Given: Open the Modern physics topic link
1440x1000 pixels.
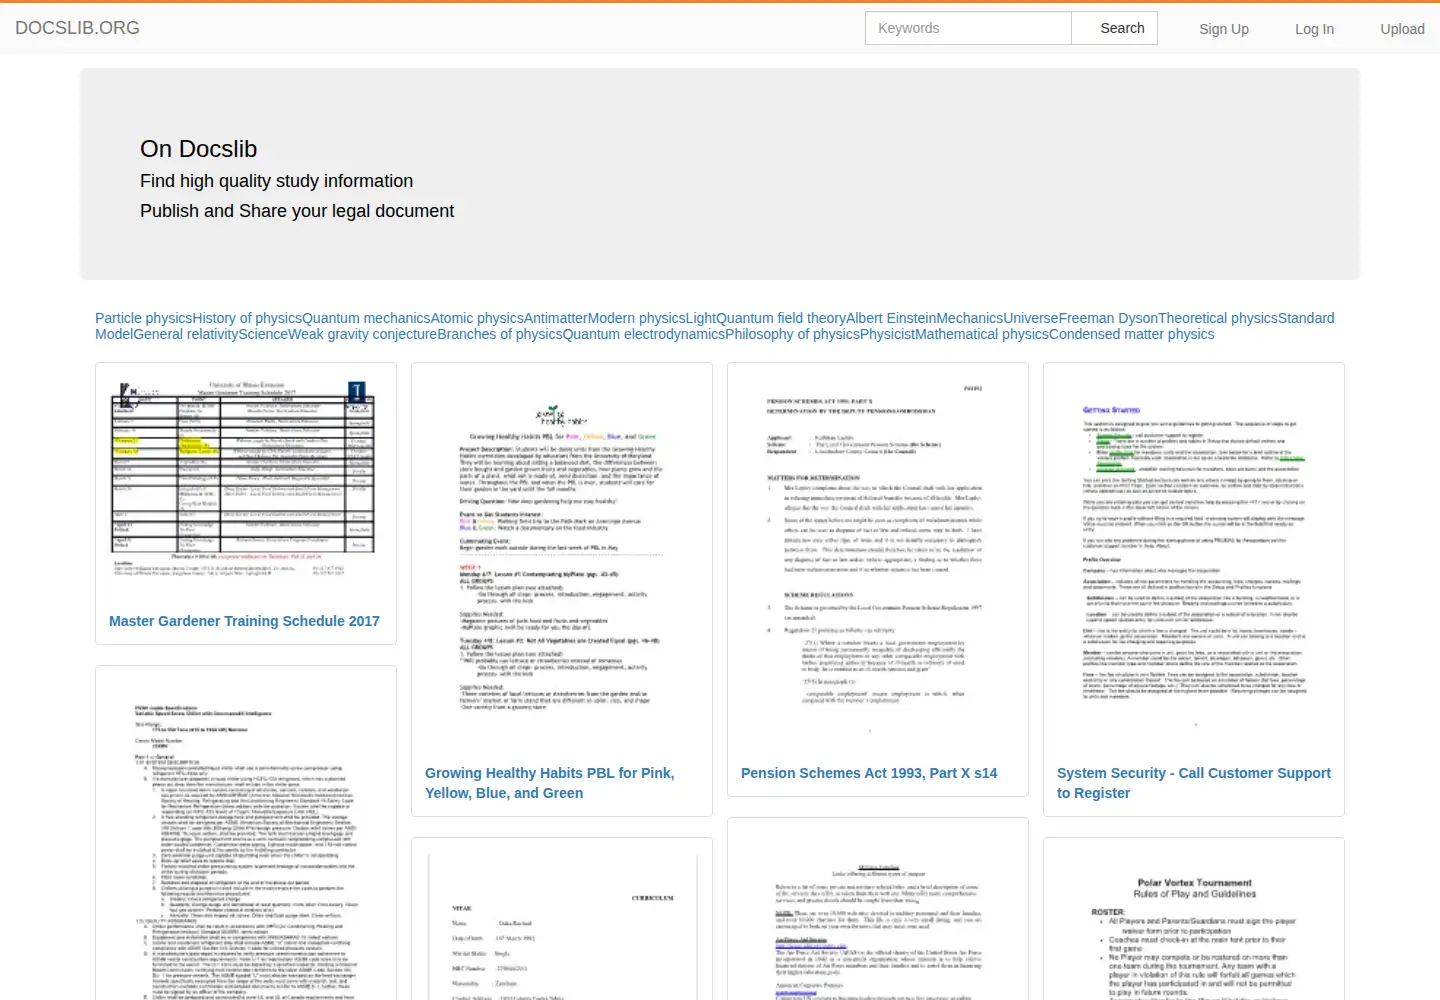Looking at the screenshot, I should click(x=636, y=318).
